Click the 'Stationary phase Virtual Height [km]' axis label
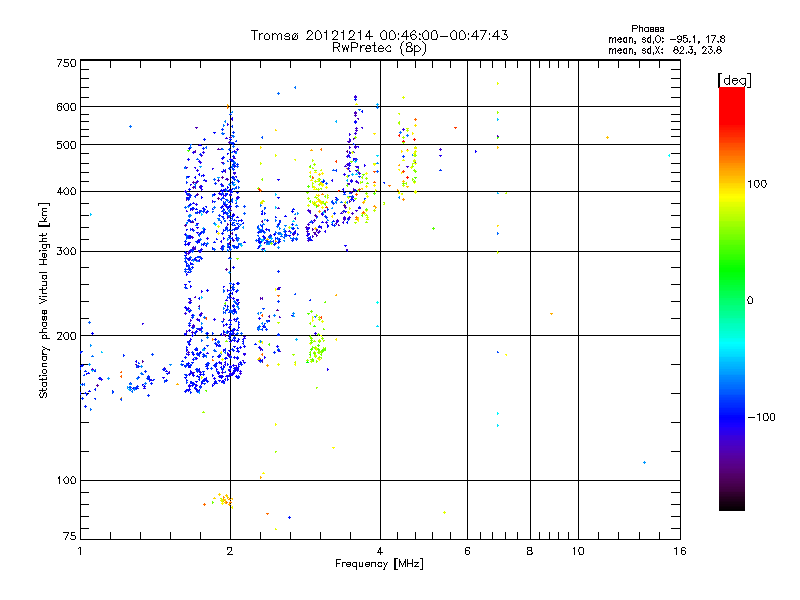The width and height of the screenshot is (800, 600). (x=44, y=300)
